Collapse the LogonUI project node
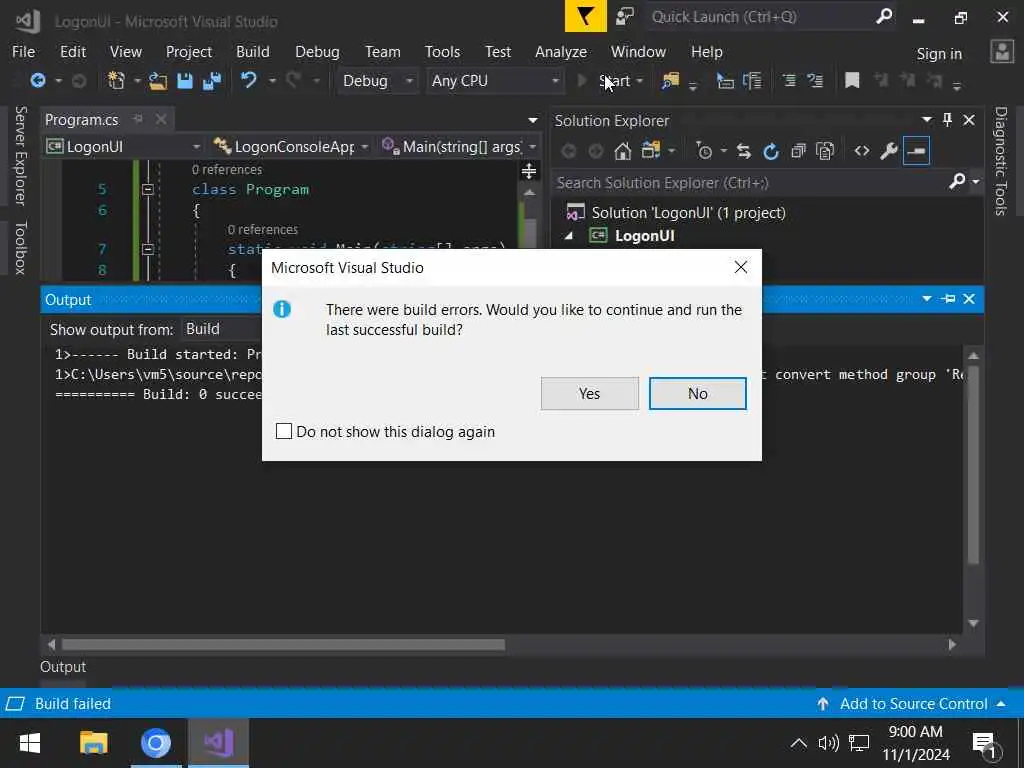This screenshot has width=1024, height=768. point(569,236)
